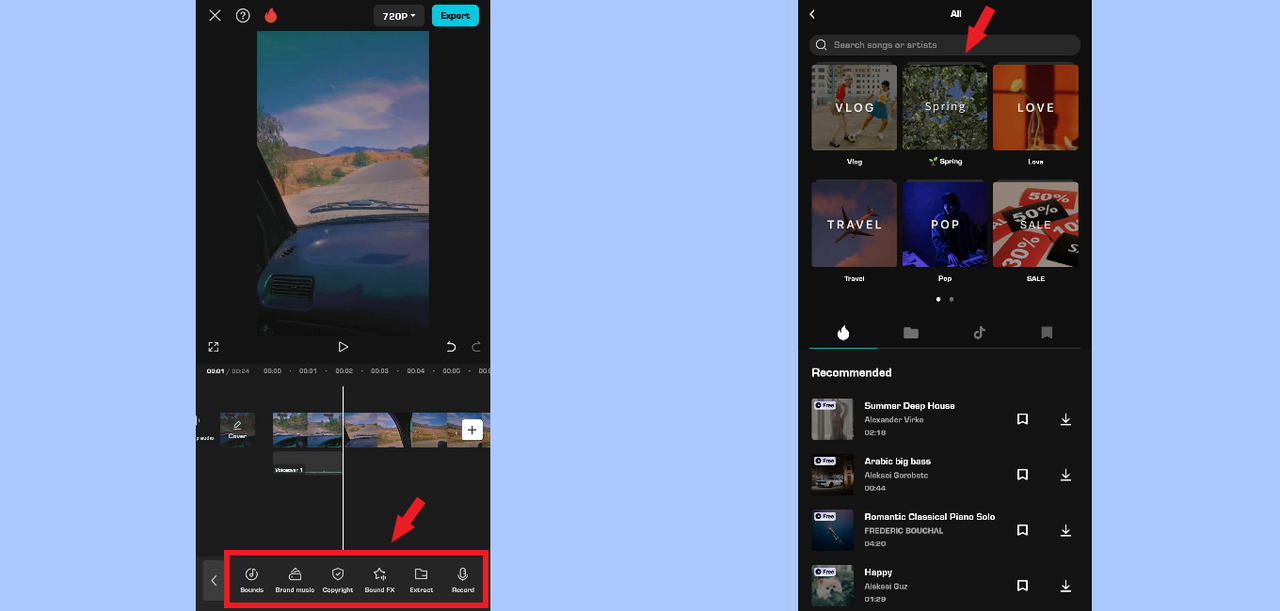Open the Sounds tool
This screenshot has height=611, width=1280.
click(x=252, y=580)
